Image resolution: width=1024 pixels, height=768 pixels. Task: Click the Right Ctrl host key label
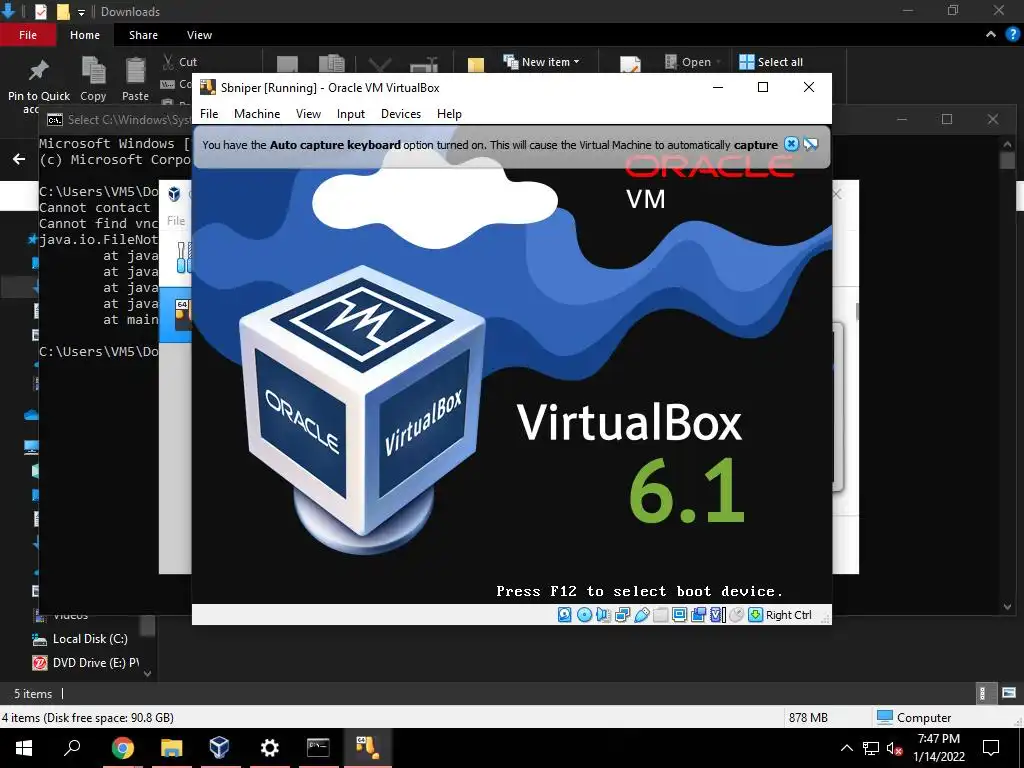(788, 615)
